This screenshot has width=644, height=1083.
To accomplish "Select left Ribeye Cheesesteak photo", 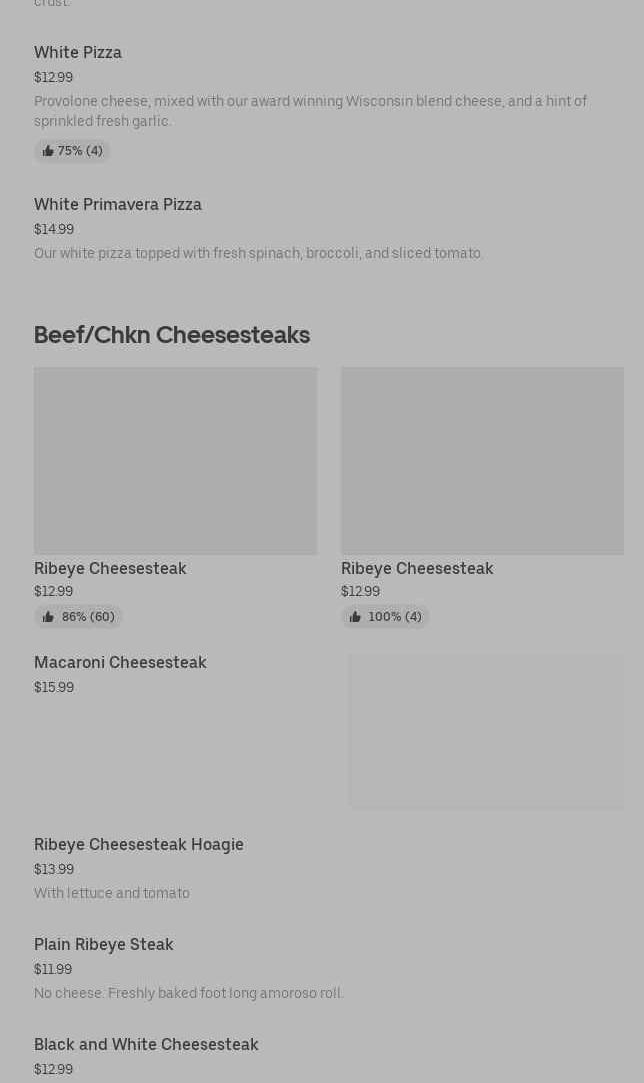I will [x=176, y=461].
